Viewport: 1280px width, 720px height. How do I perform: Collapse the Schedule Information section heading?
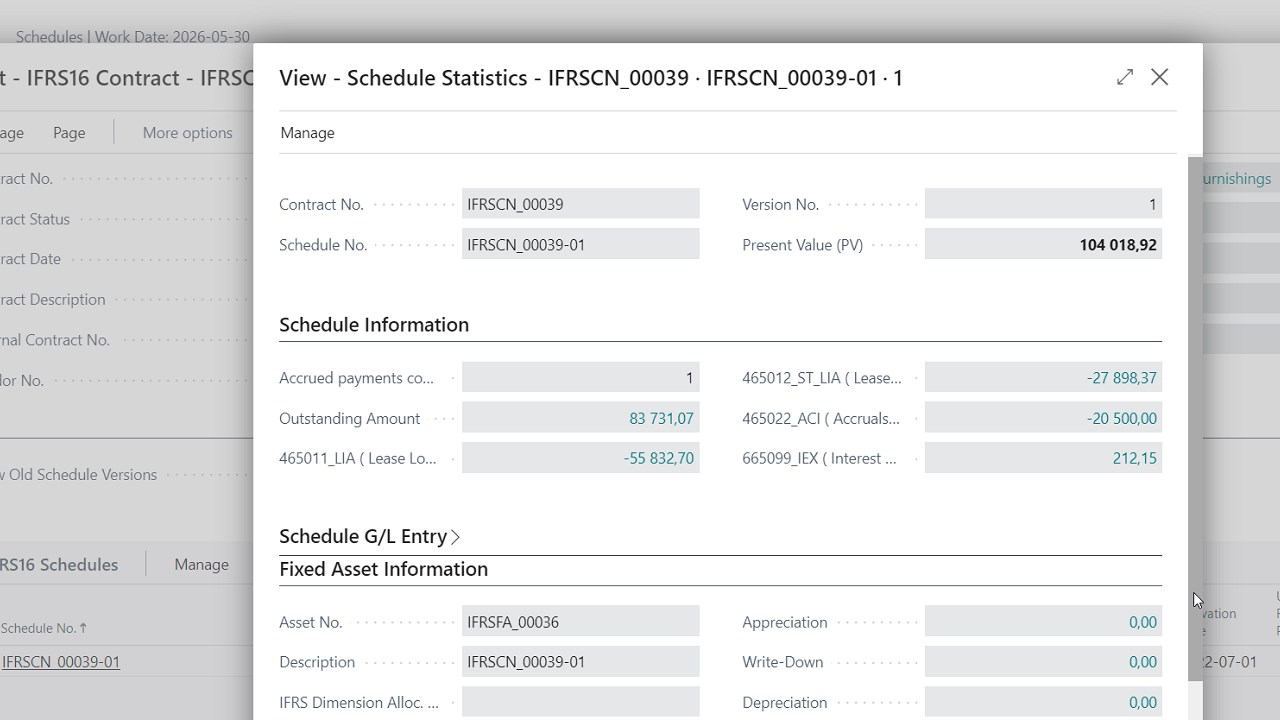(x=374, y=325)
